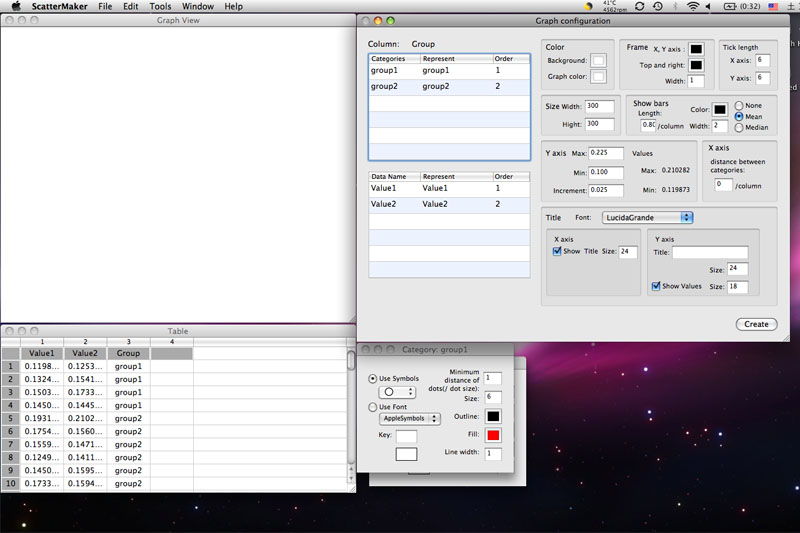Toggle X axis Show Title checkbox
The width and height of the screenshot is (800, 533).
(x=557, y=251)
